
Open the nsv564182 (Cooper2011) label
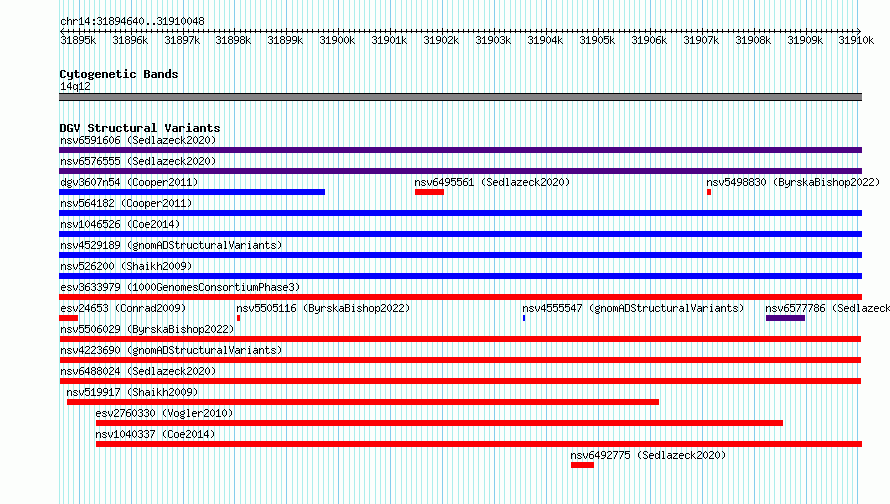click(x=126, y=203)
